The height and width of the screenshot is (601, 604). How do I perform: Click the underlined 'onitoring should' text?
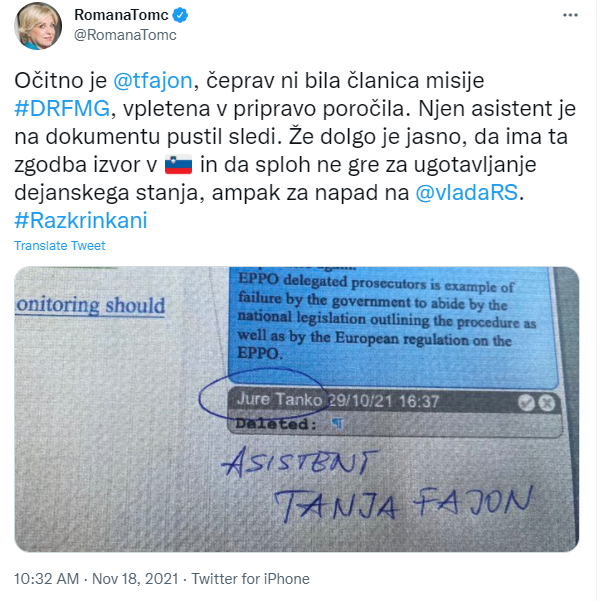(90, 306)
